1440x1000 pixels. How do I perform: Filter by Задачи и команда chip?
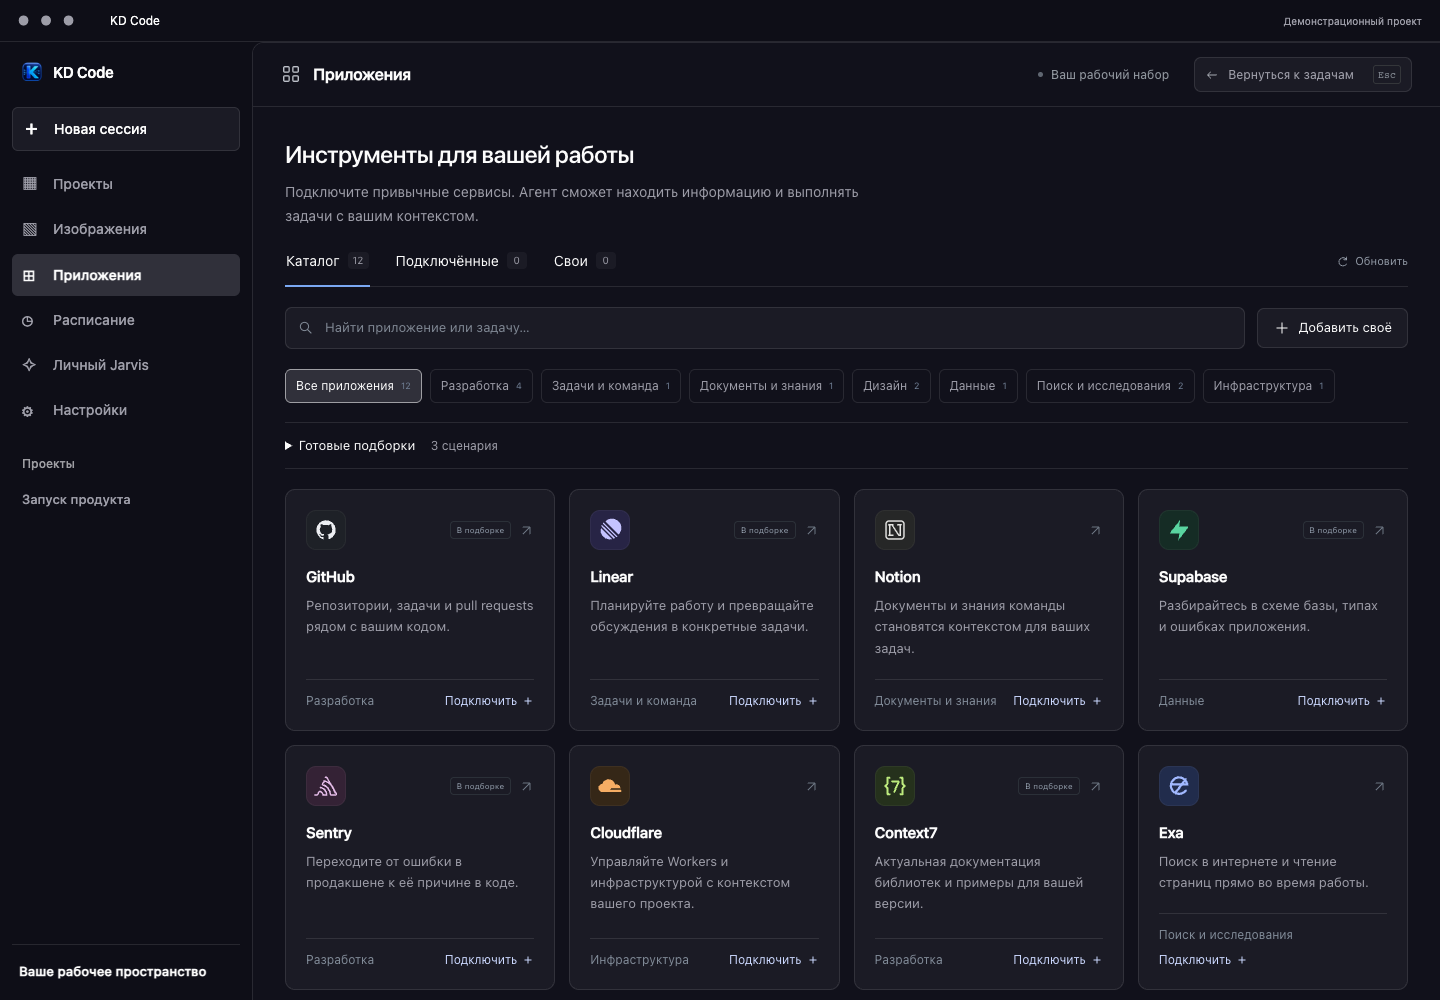tap(611, 386)
